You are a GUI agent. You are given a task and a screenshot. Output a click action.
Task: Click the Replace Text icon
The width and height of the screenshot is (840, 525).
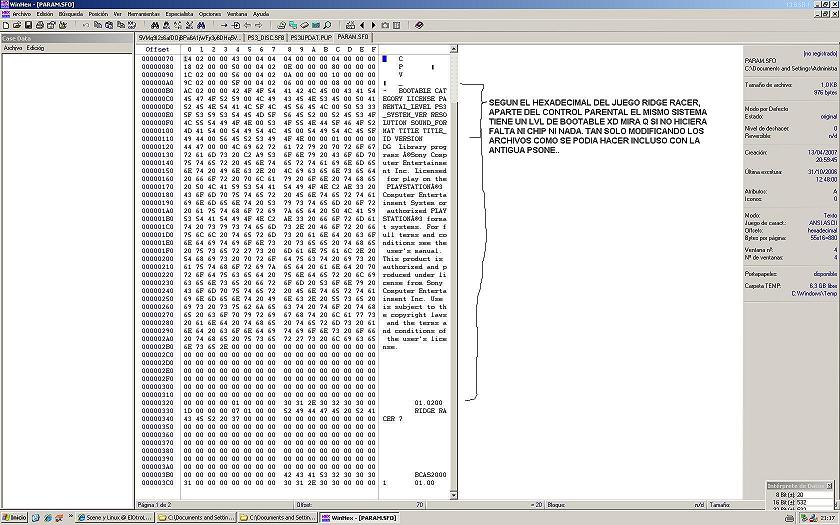pos(178,25)
